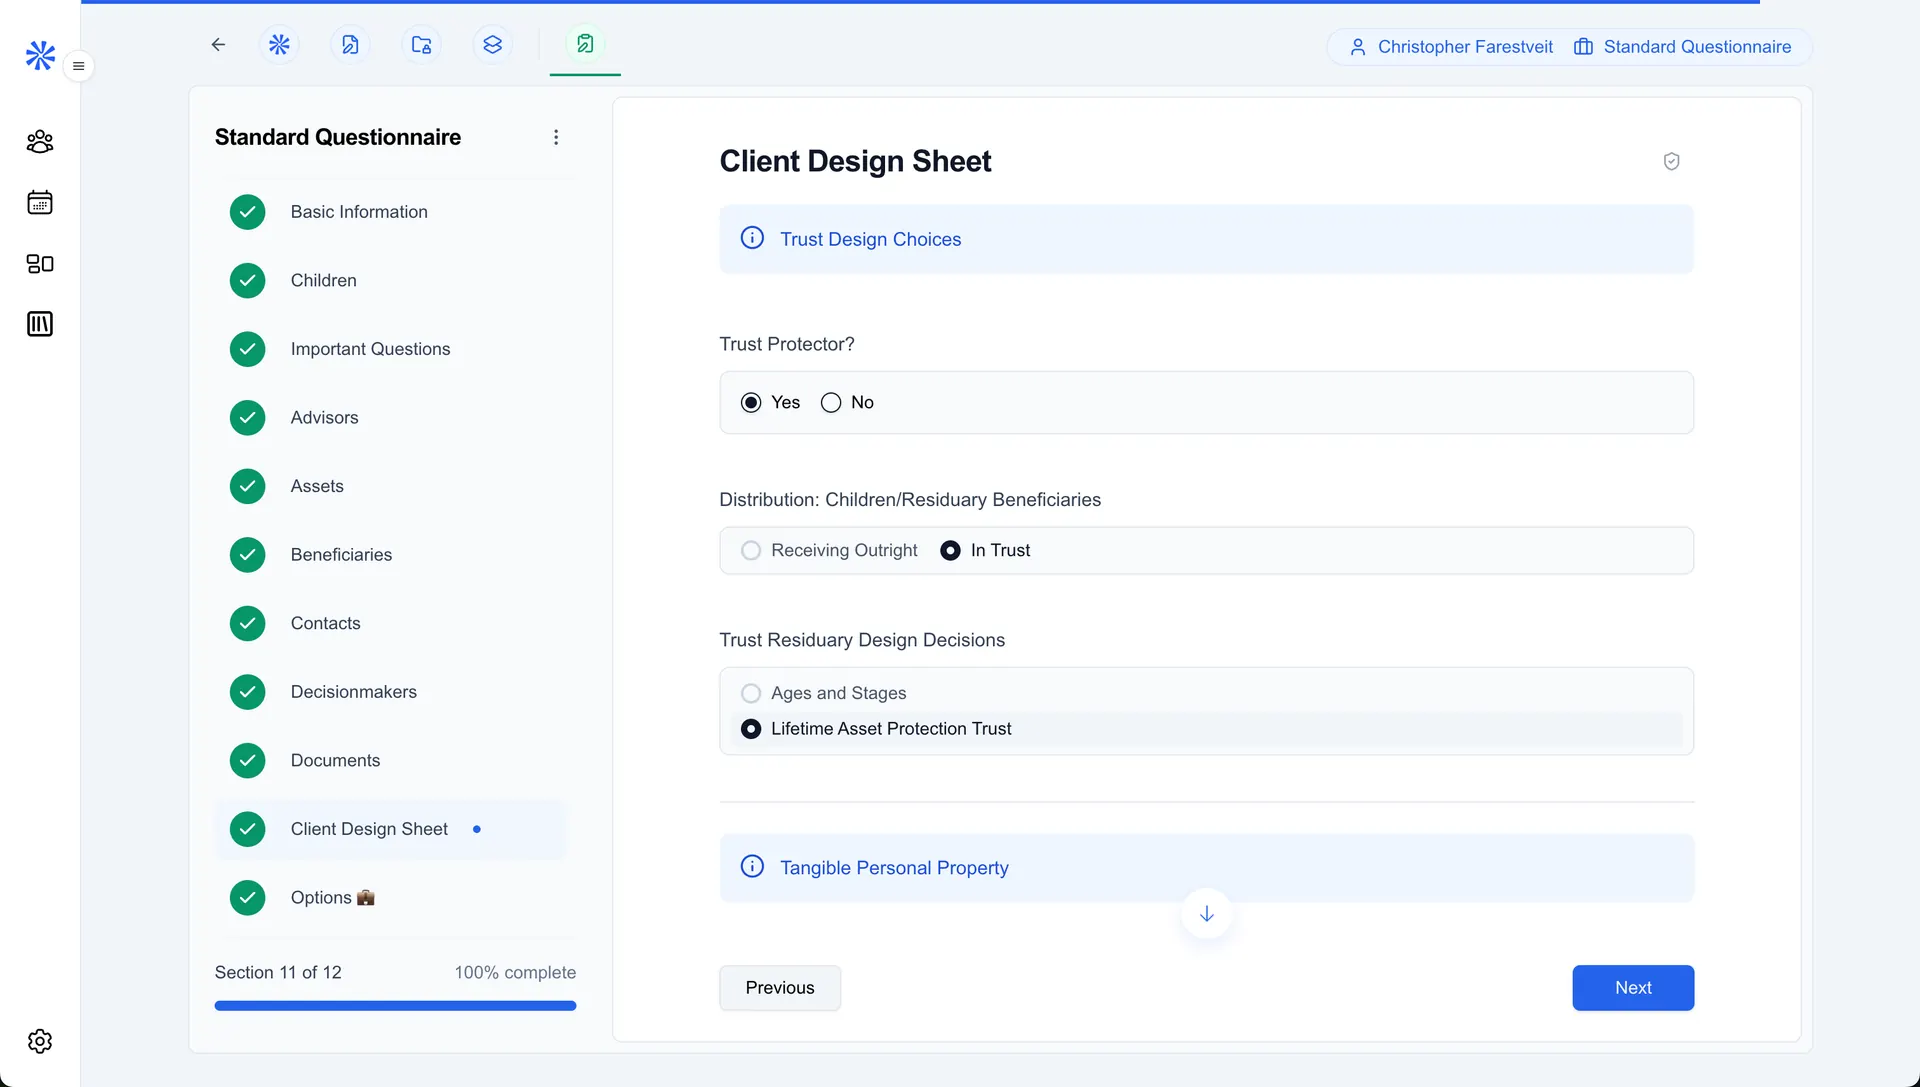Go to Assets section

point(391,486)
